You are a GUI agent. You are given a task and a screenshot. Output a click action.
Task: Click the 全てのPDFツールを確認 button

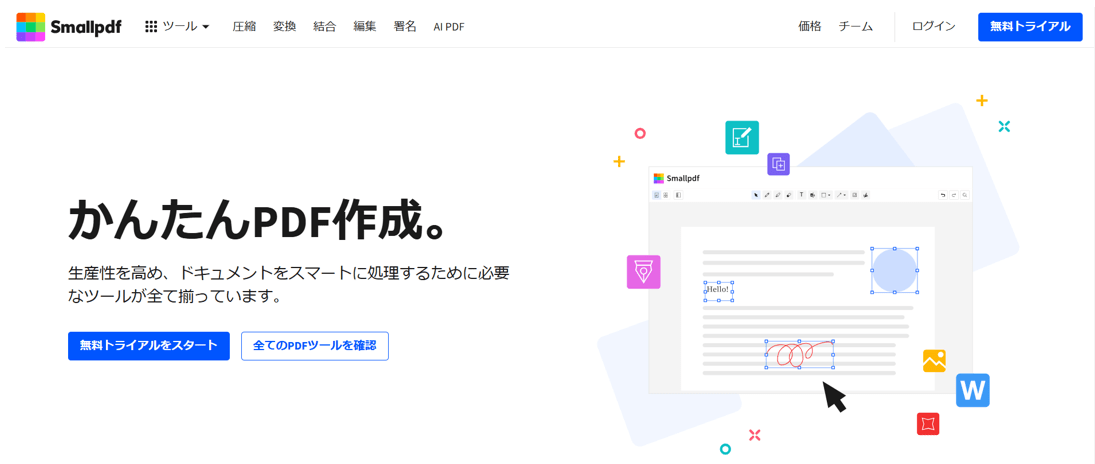click(315, 346)
